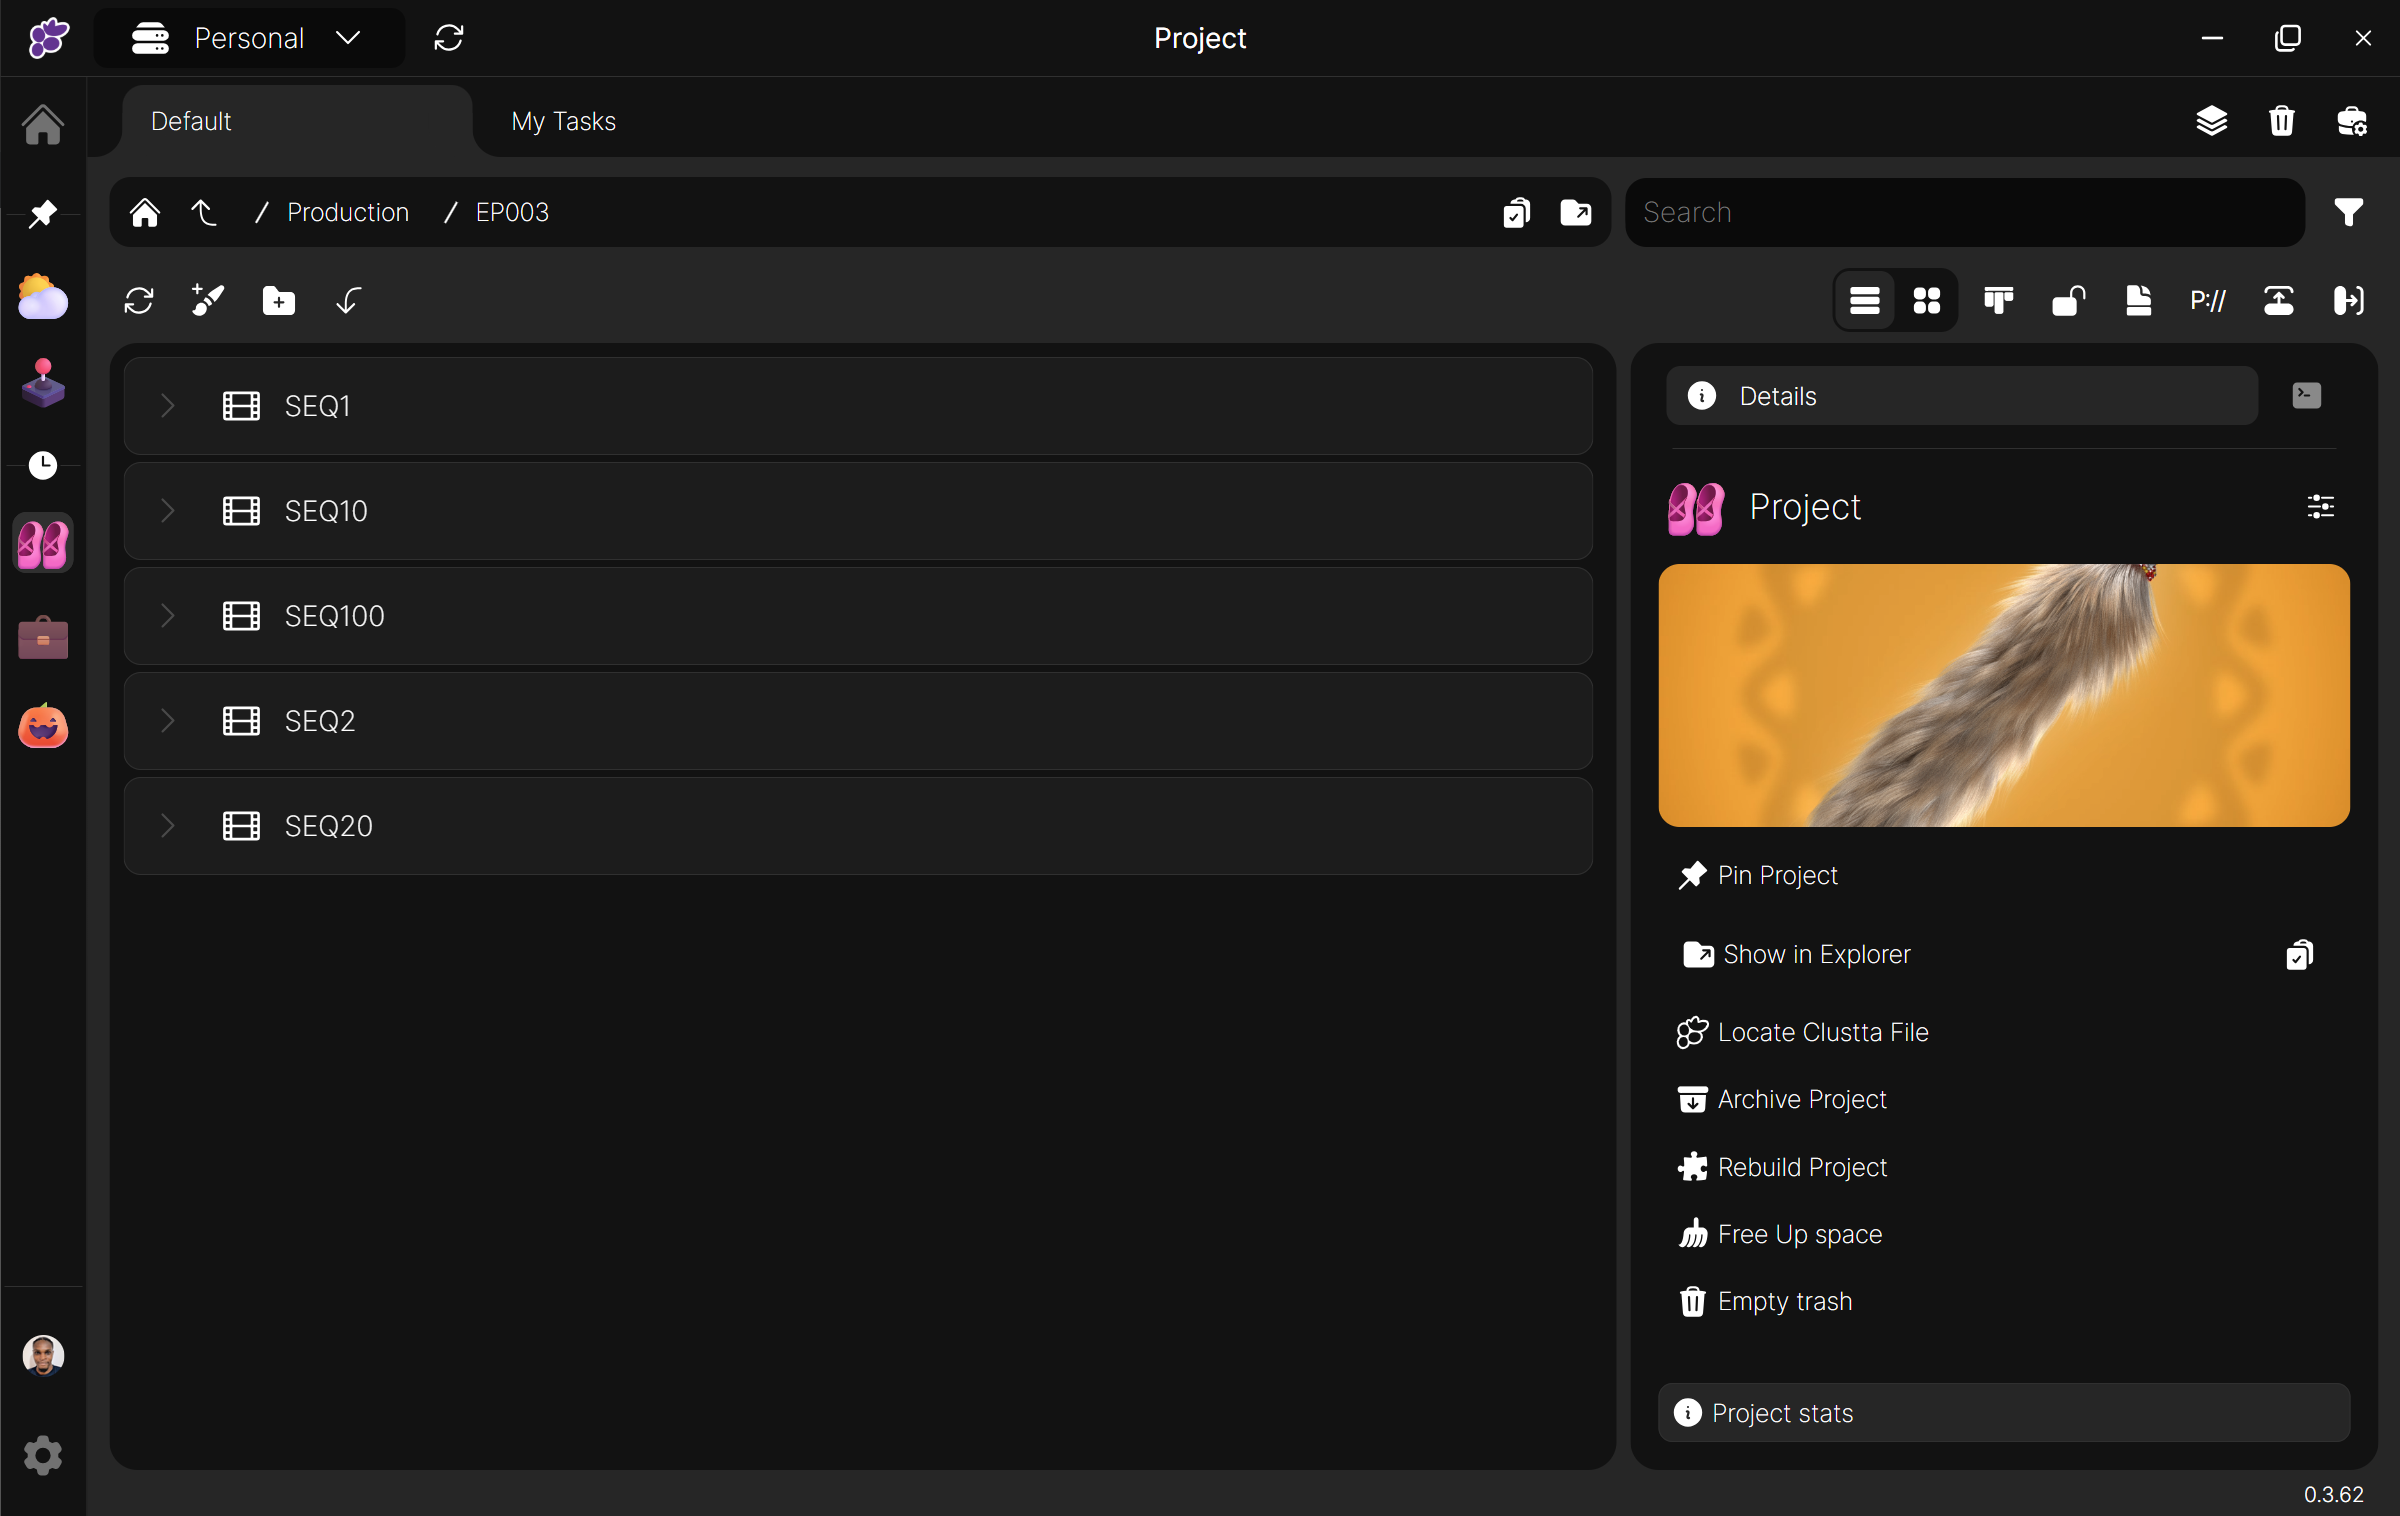Click the P:// path icon
Image resolution: width=2400 pixels, height=1516 pixels.
pos(2207,301)
